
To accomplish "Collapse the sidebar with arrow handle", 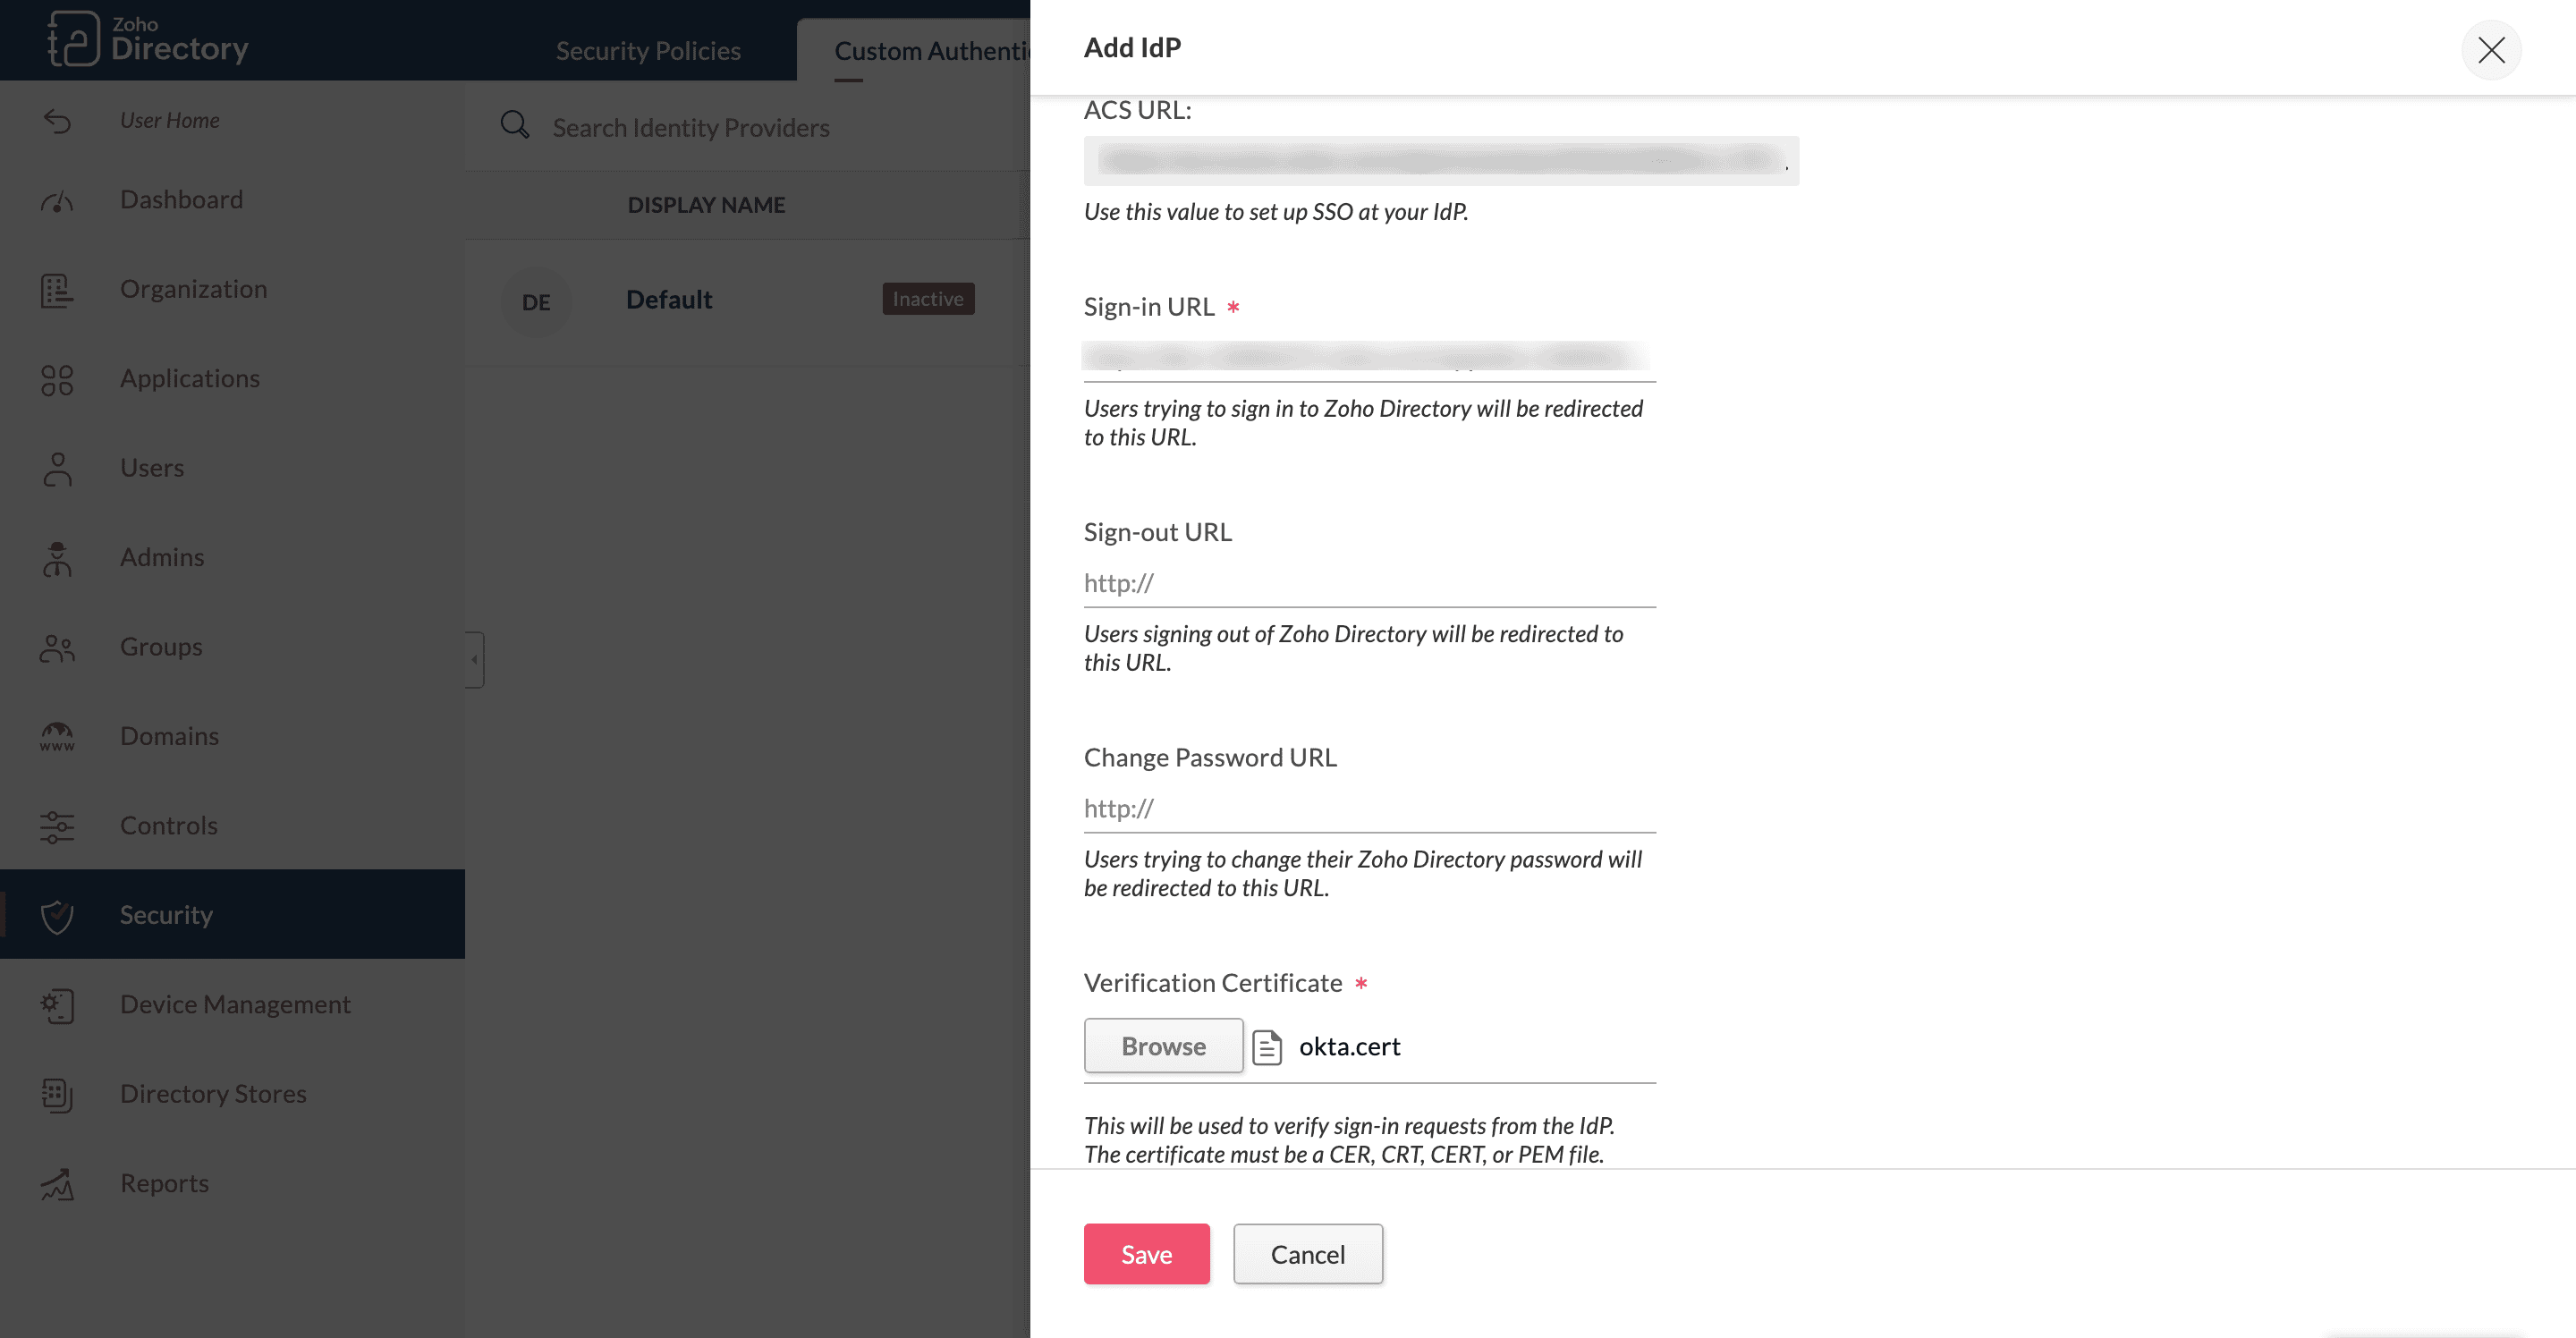I will tap(475, 659).
